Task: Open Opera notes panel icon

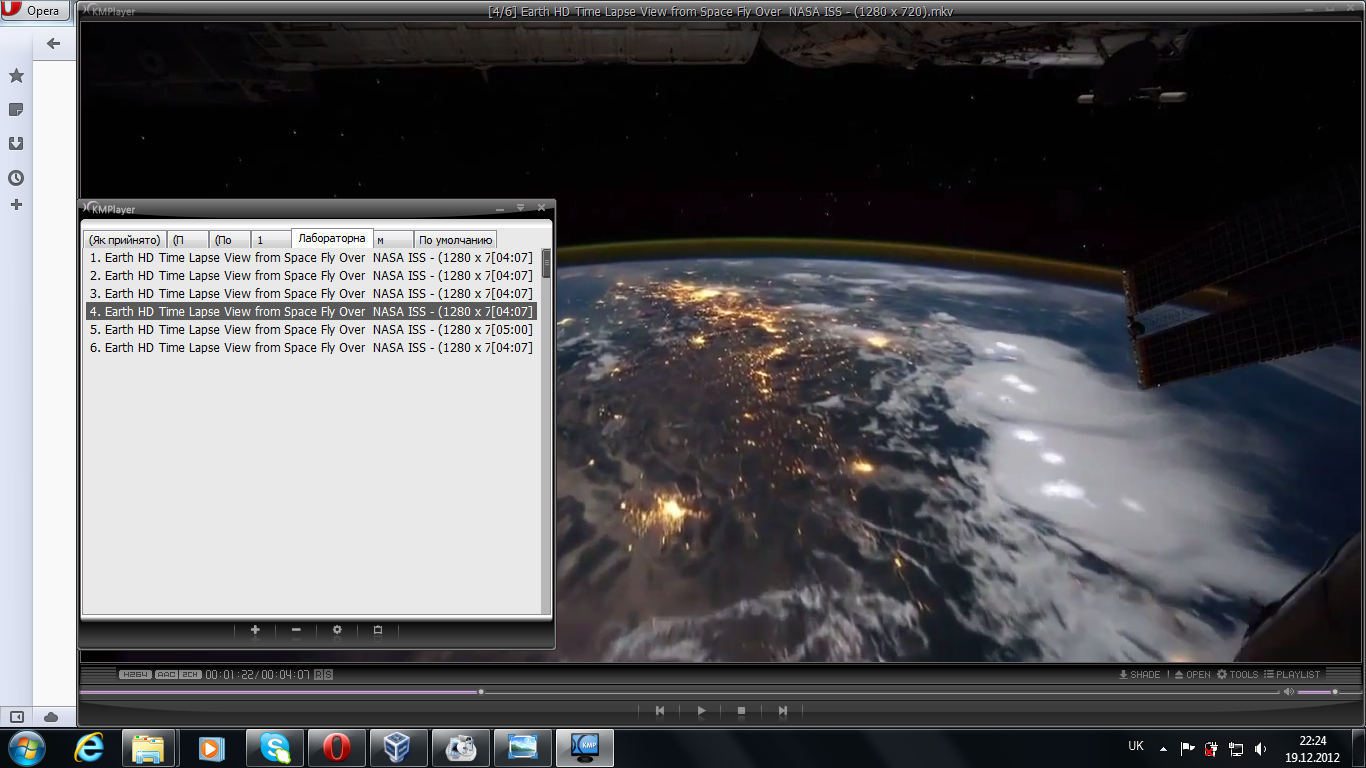Action: click(x=16, y=110)
